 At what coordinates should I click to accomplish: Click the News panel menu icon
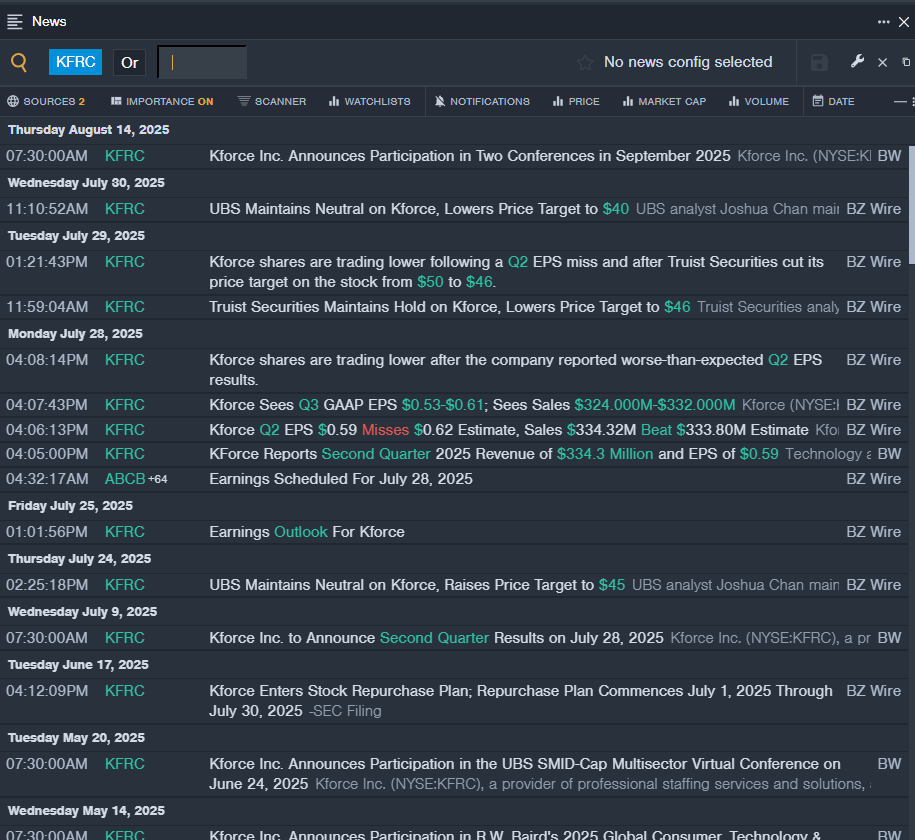(x=15, y=21)
